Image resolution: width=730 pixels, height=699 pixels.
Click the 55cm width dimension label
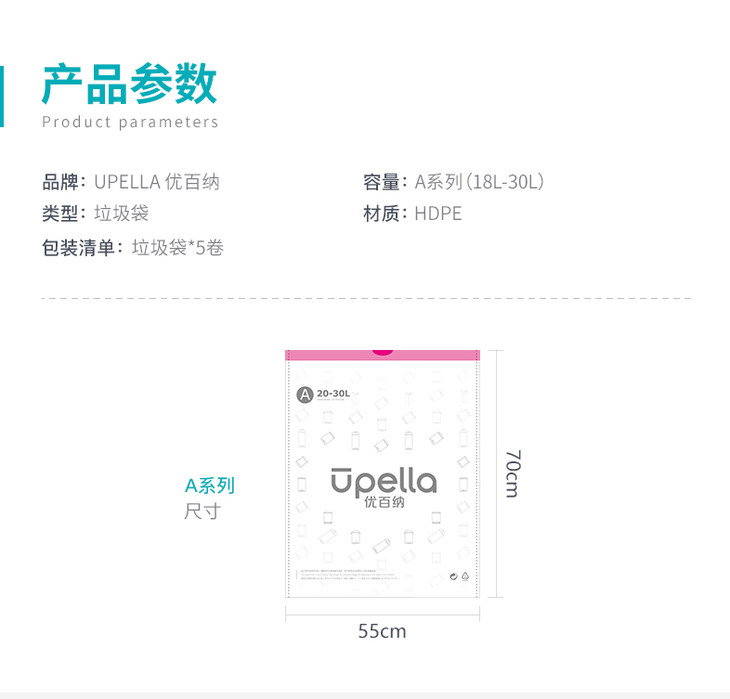[x=382, y=631]
